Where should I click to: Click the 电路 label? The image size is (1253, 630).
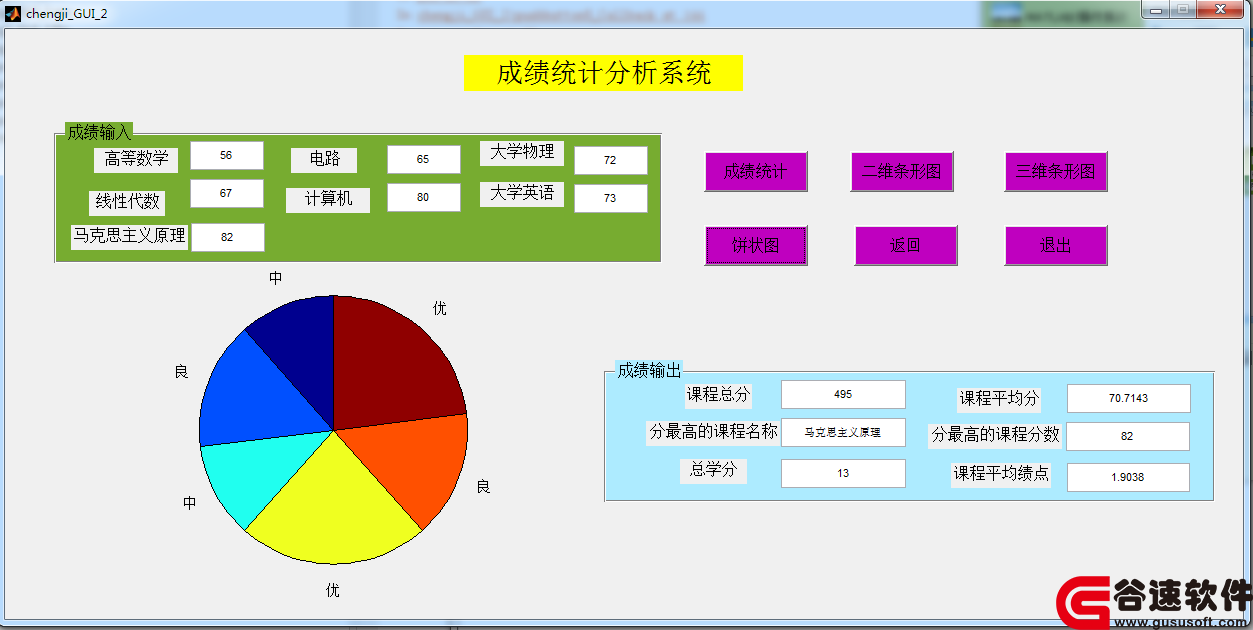[325, 159]
